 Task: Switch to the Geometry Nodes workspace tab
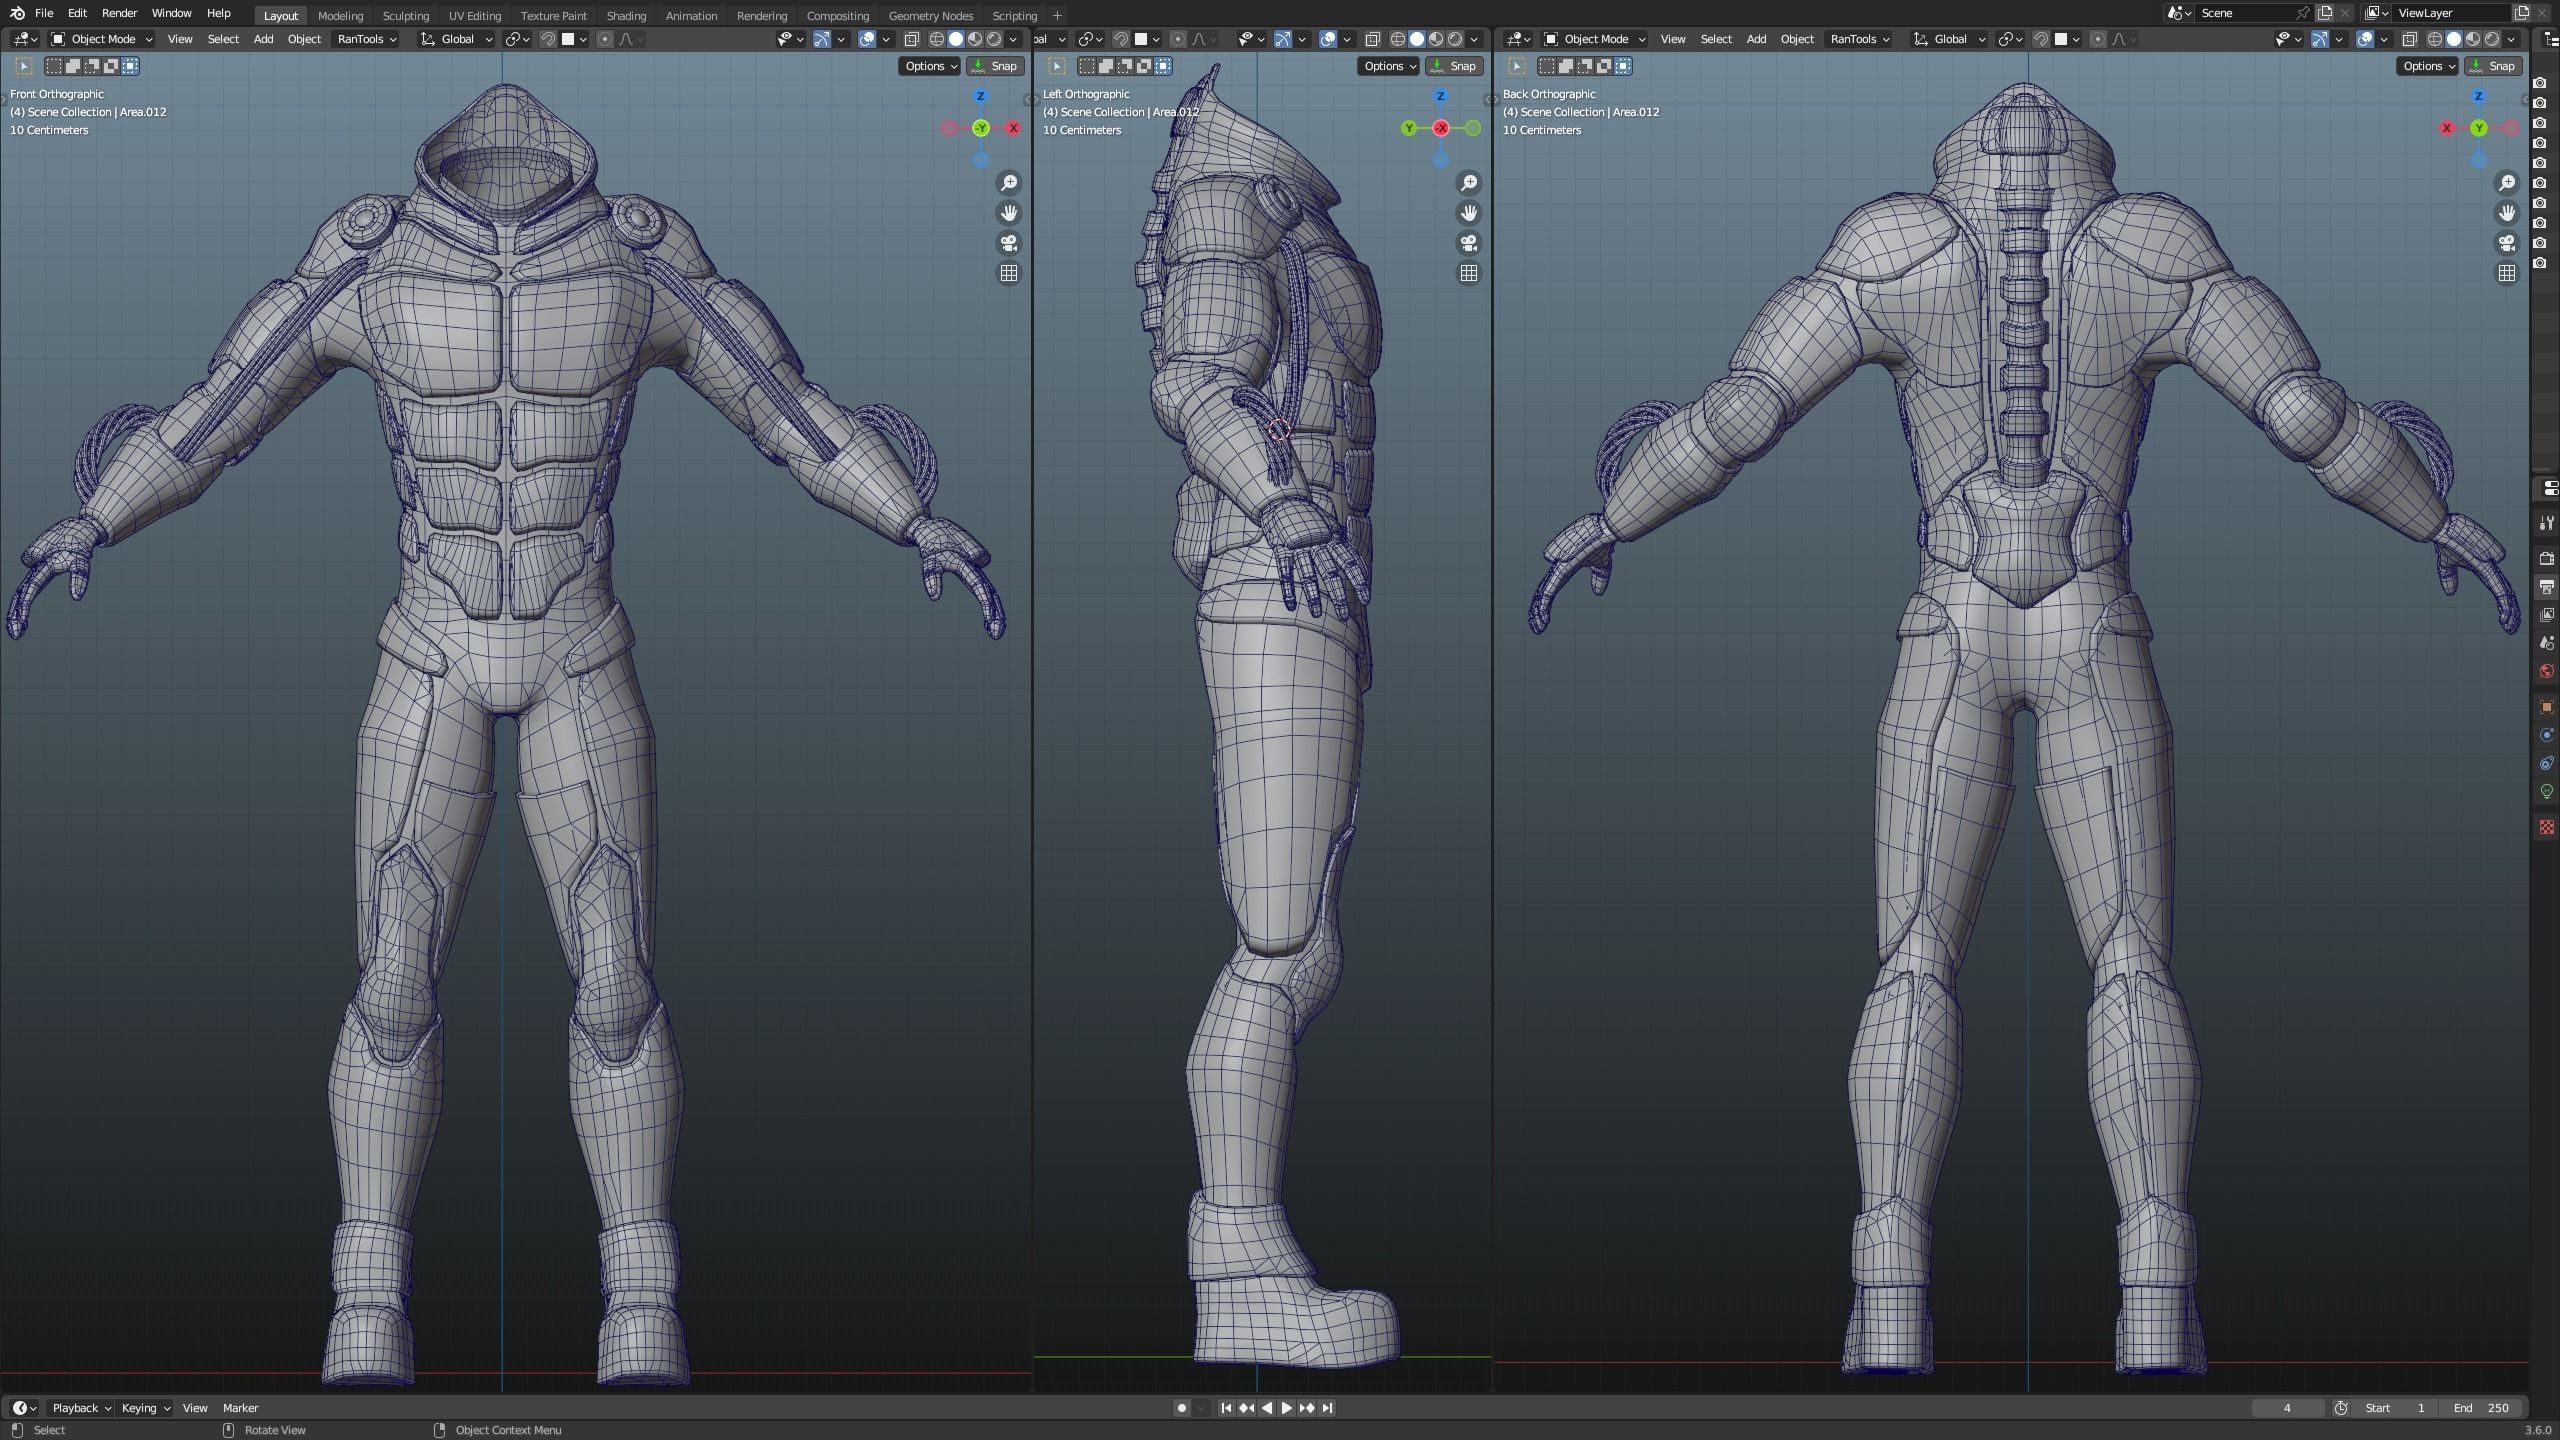930,15
